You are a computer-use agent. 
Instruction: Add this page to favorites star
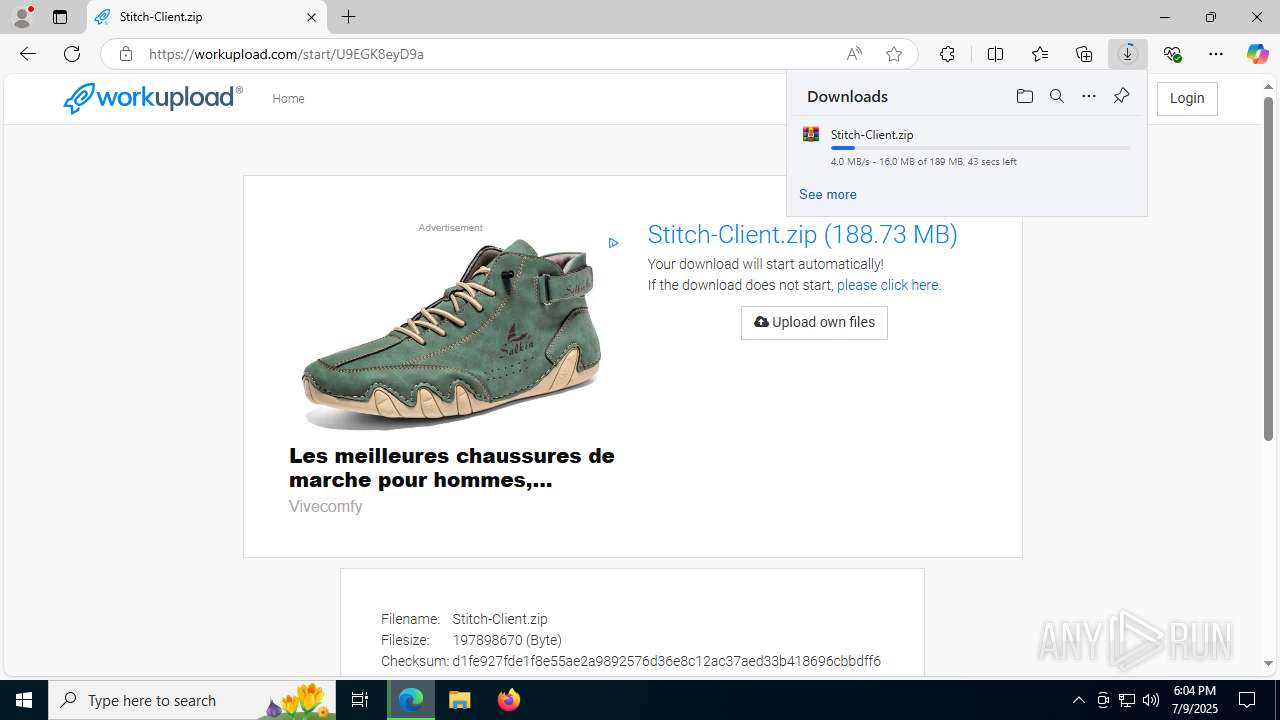click(894, 54)
